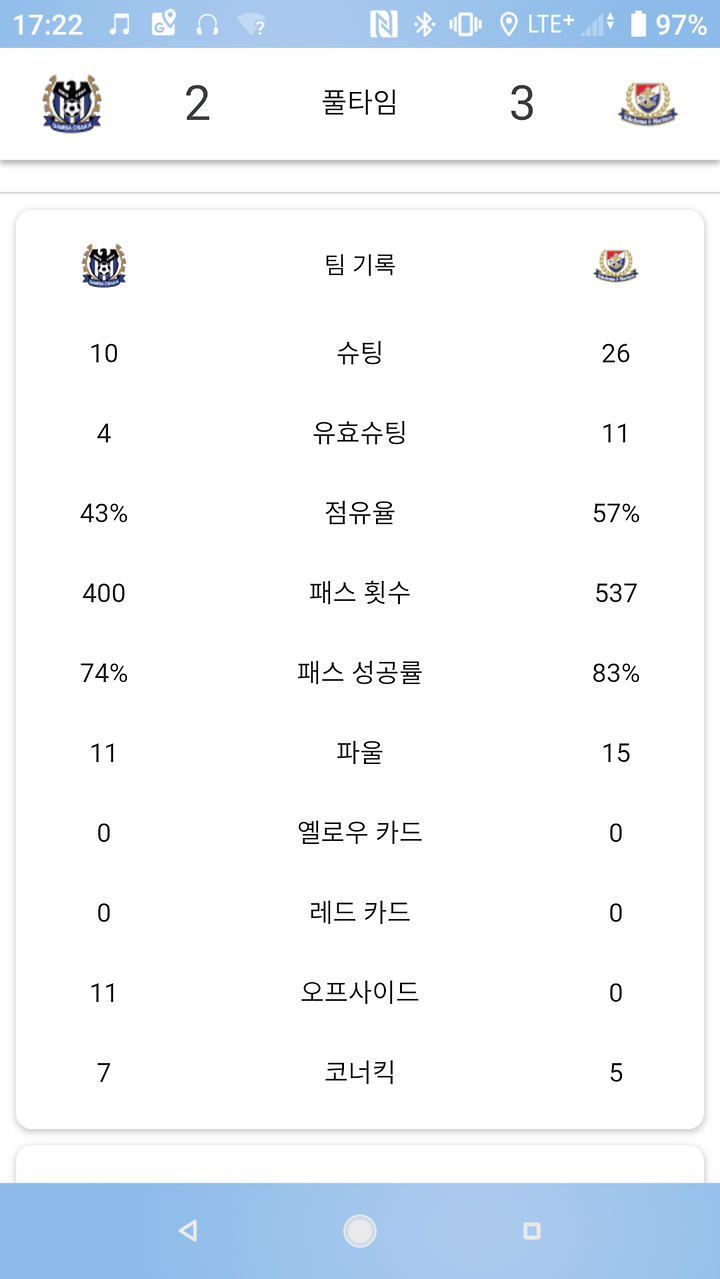Tap the 패스 성공률 label
Image resolution: width=720 pixels, height=1279 pixels.
360,673
